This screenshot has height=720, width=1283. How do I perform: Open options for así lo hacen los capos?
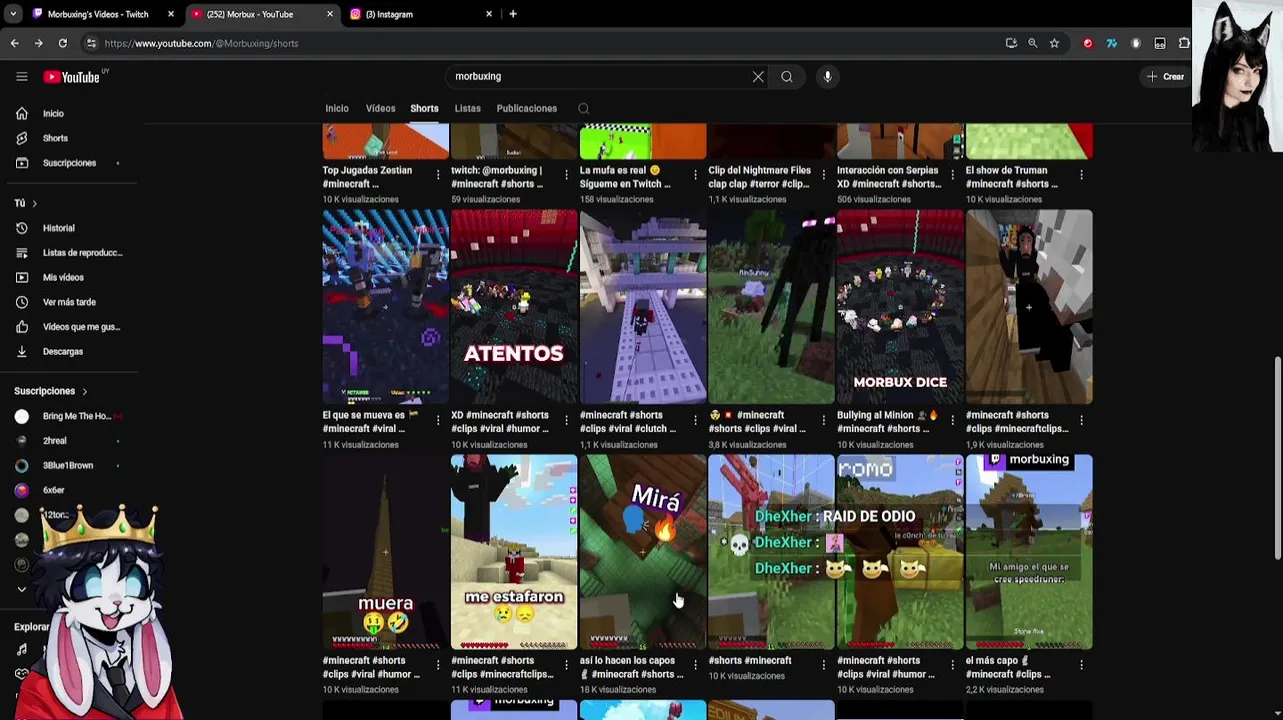[695, 665]
